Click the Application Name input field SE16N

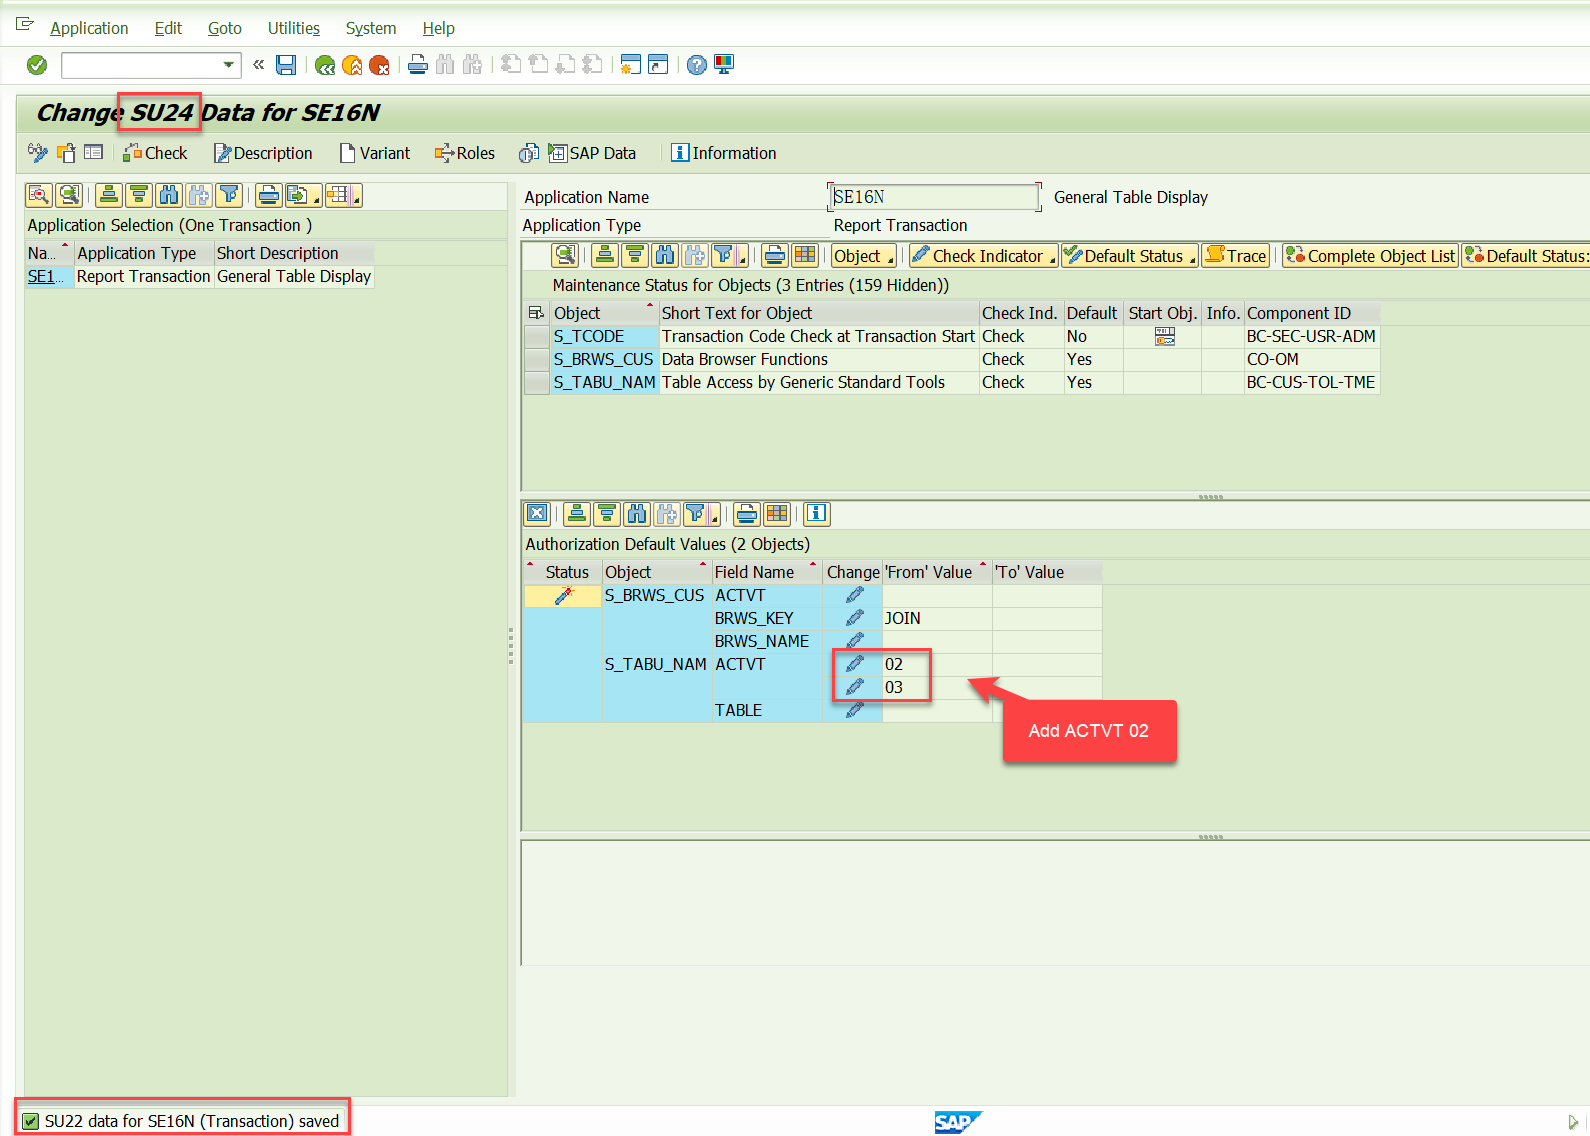point(934,197)
